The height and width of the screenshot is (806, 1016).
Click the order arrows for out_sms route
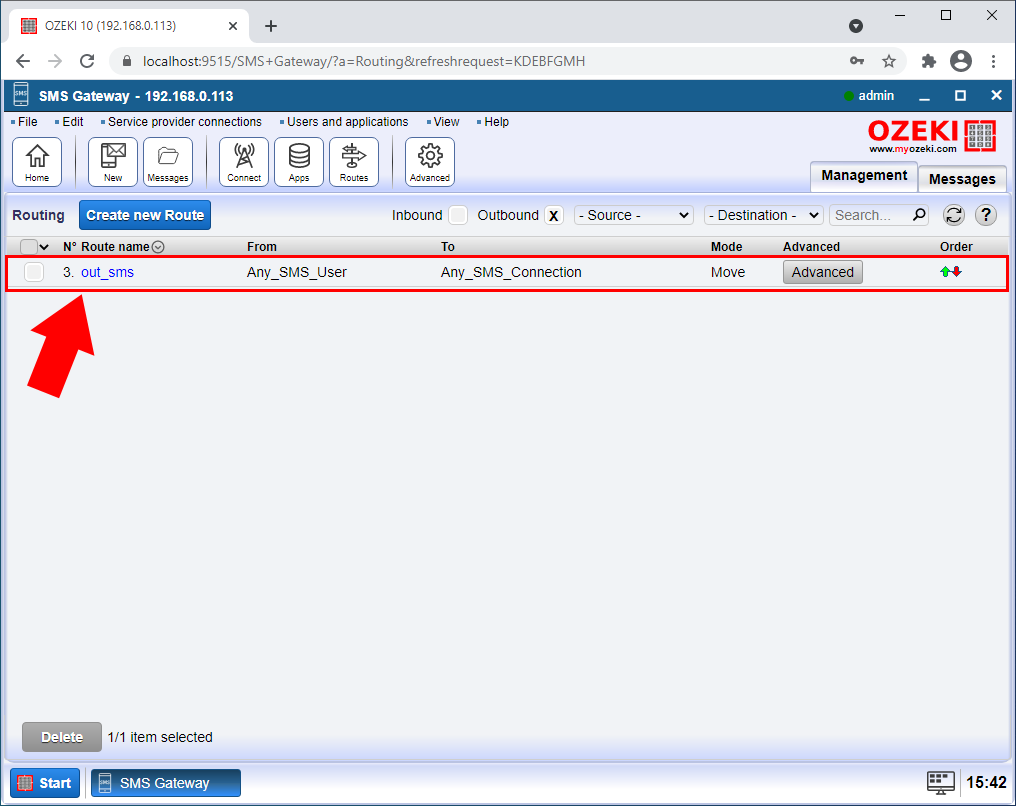click(x=951, y=272)
